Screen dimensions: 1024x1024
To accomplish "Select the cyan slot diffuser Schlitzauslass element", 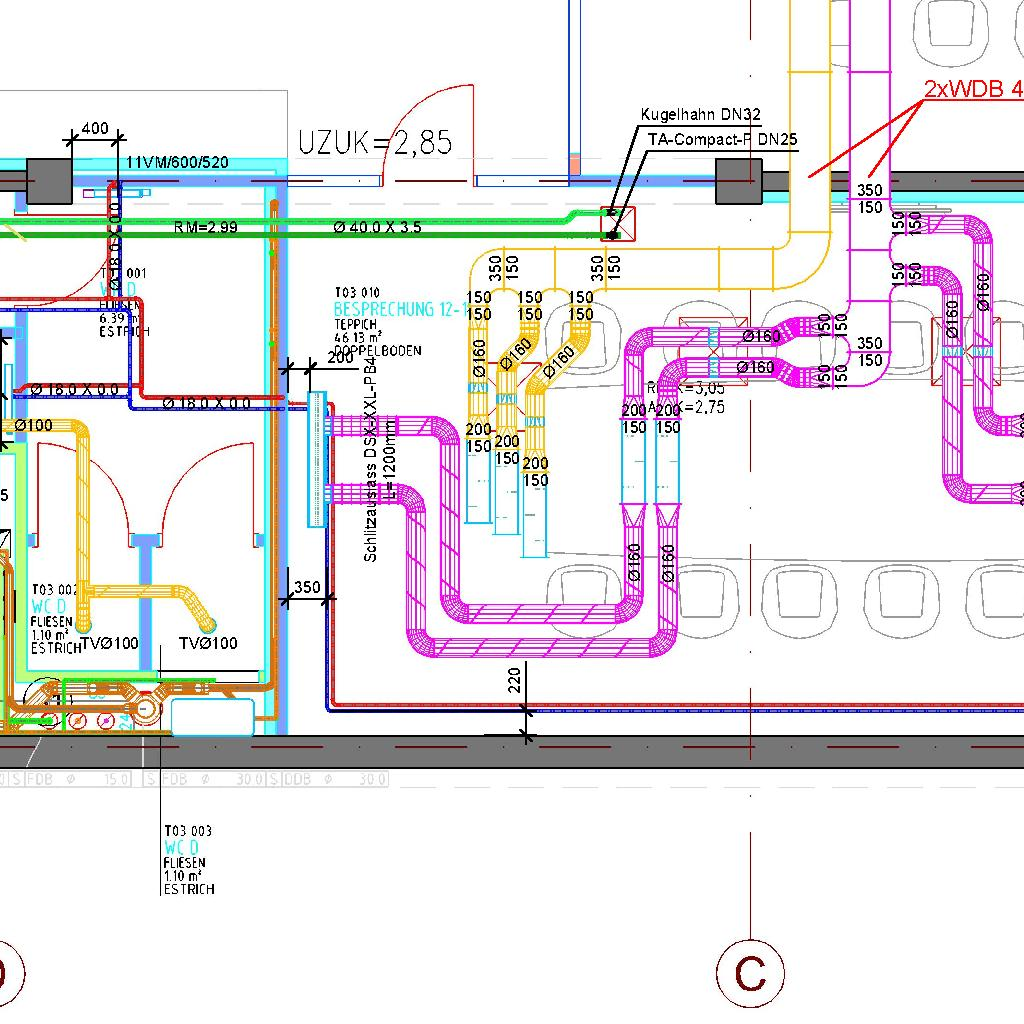I will coord(317,459).
